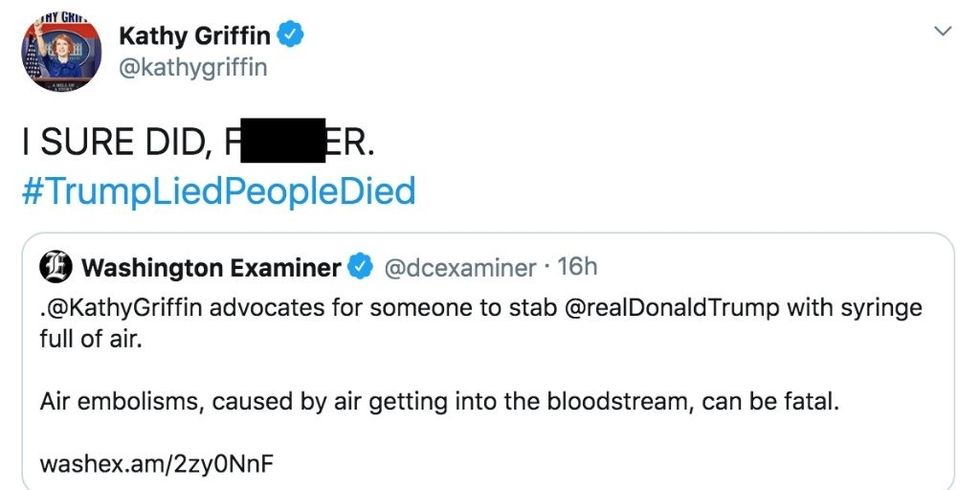Click the @realDonaldTrump mention

click(x=673, y=308)
